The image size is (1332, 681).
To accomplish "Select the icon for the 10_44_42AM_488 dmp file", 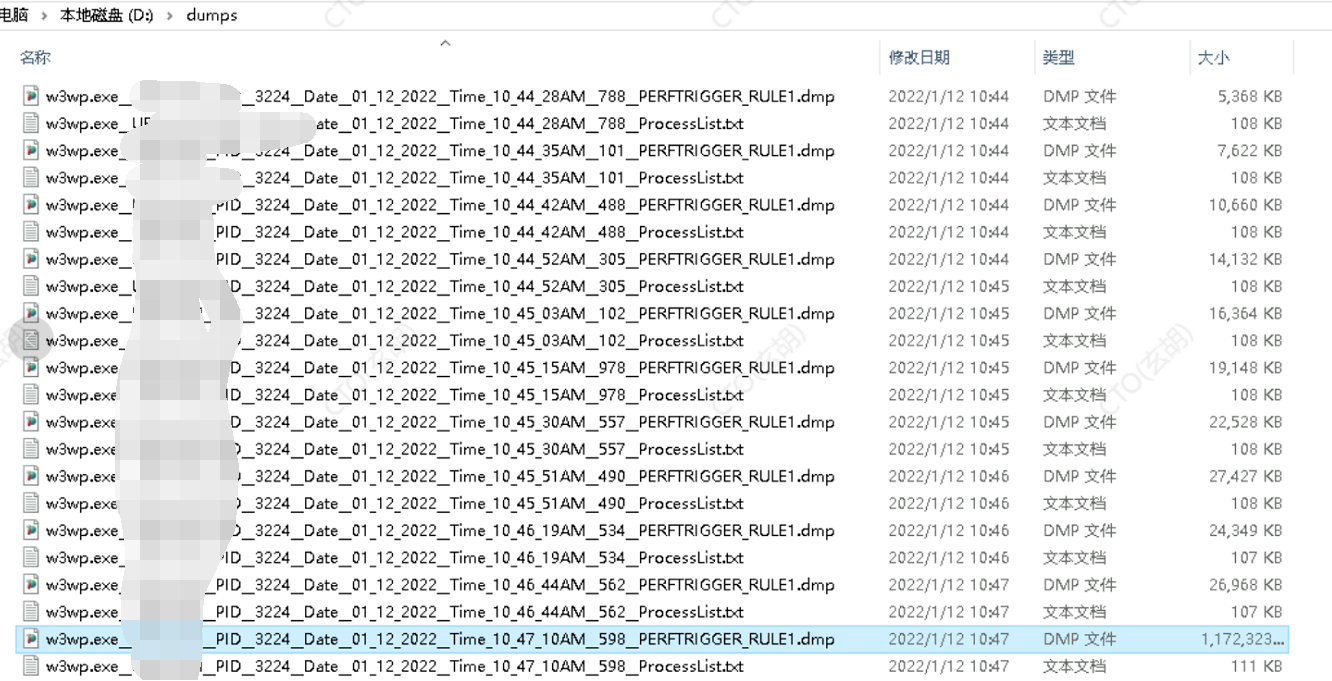I will (x=31, y=205).
